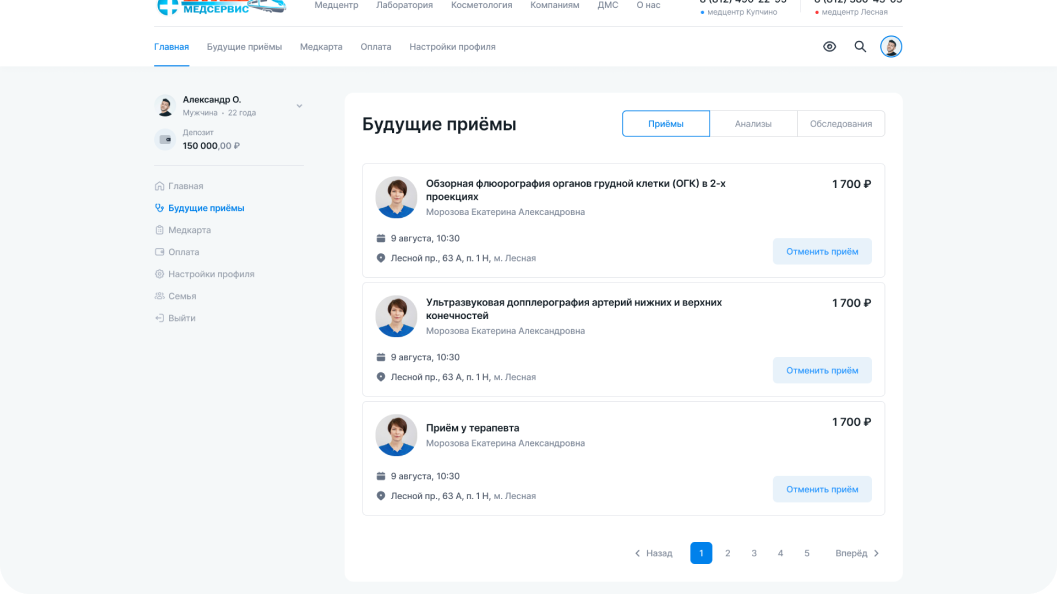Open the Косметология menu item
The width and height of the screenshot is (1057, 594).
pyautogui.click(x=481, y=5)
